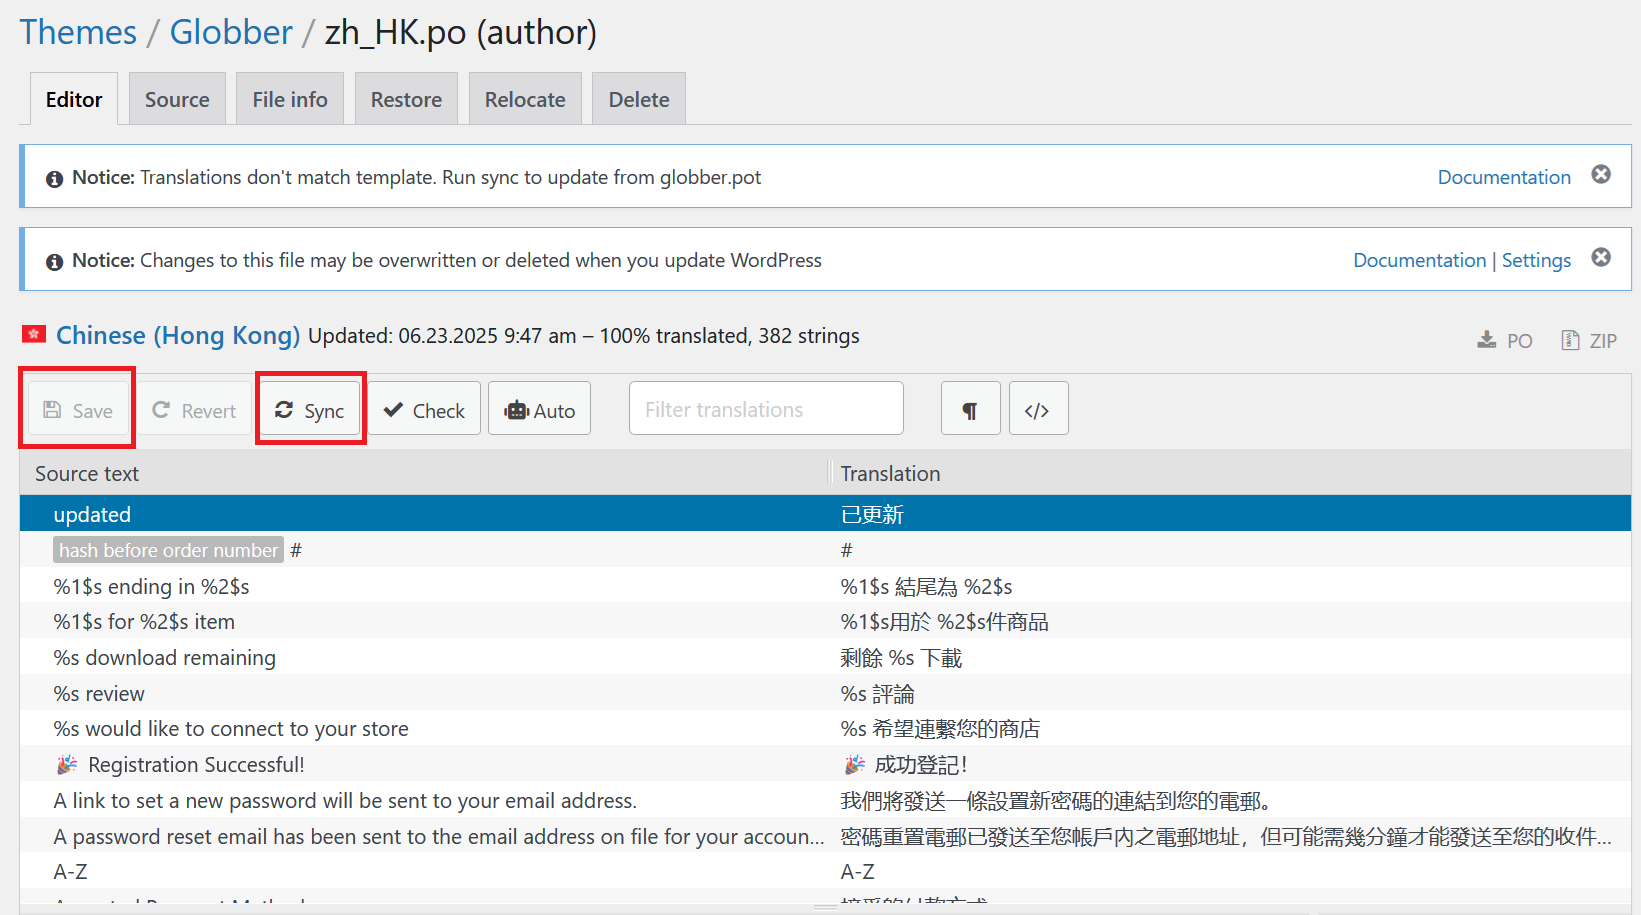Select 'A link to set a new password' row

point(825,800)
